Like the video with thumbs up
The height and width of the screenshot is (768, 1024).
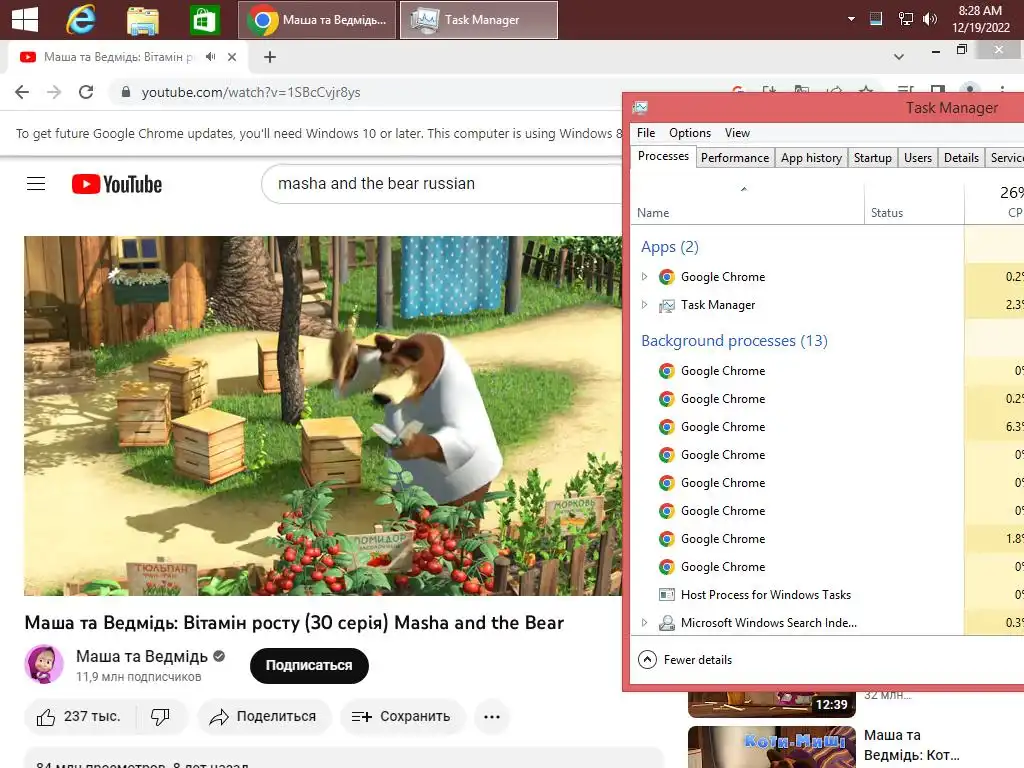pos(79,716)
